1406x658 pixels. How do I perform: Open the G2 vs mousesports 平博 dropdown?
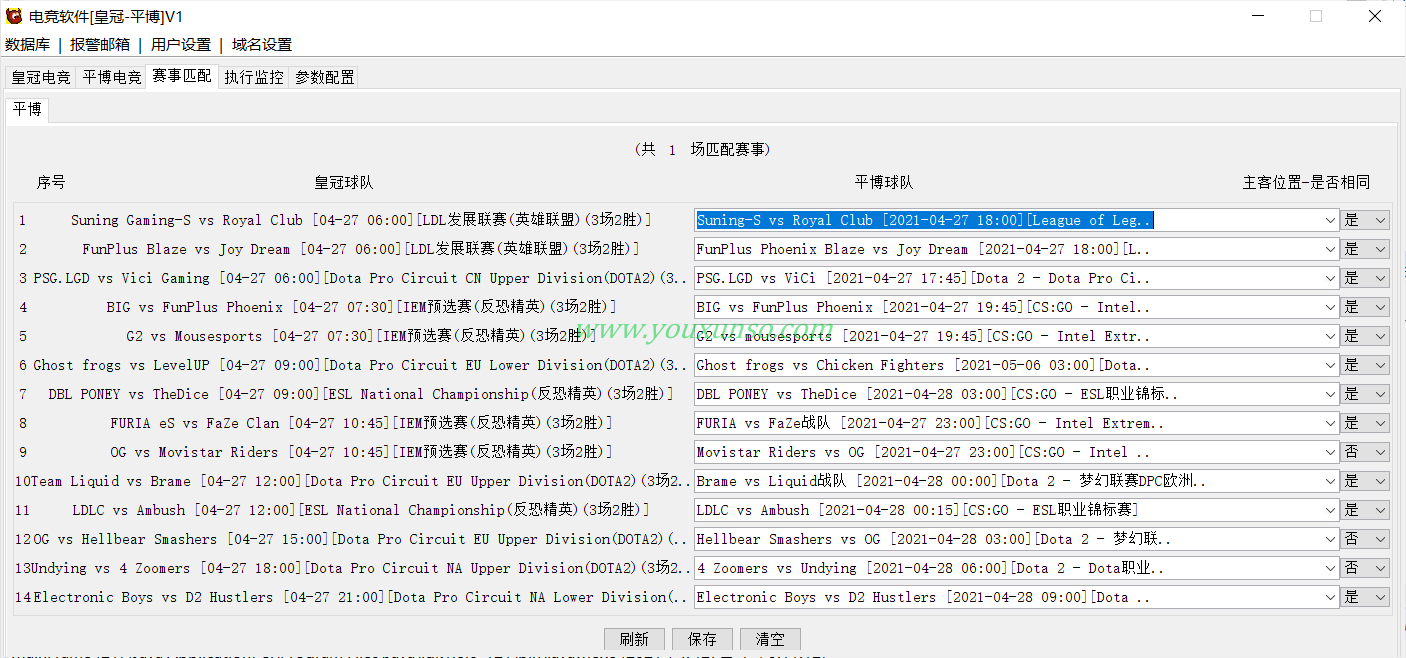[1329, 336]
